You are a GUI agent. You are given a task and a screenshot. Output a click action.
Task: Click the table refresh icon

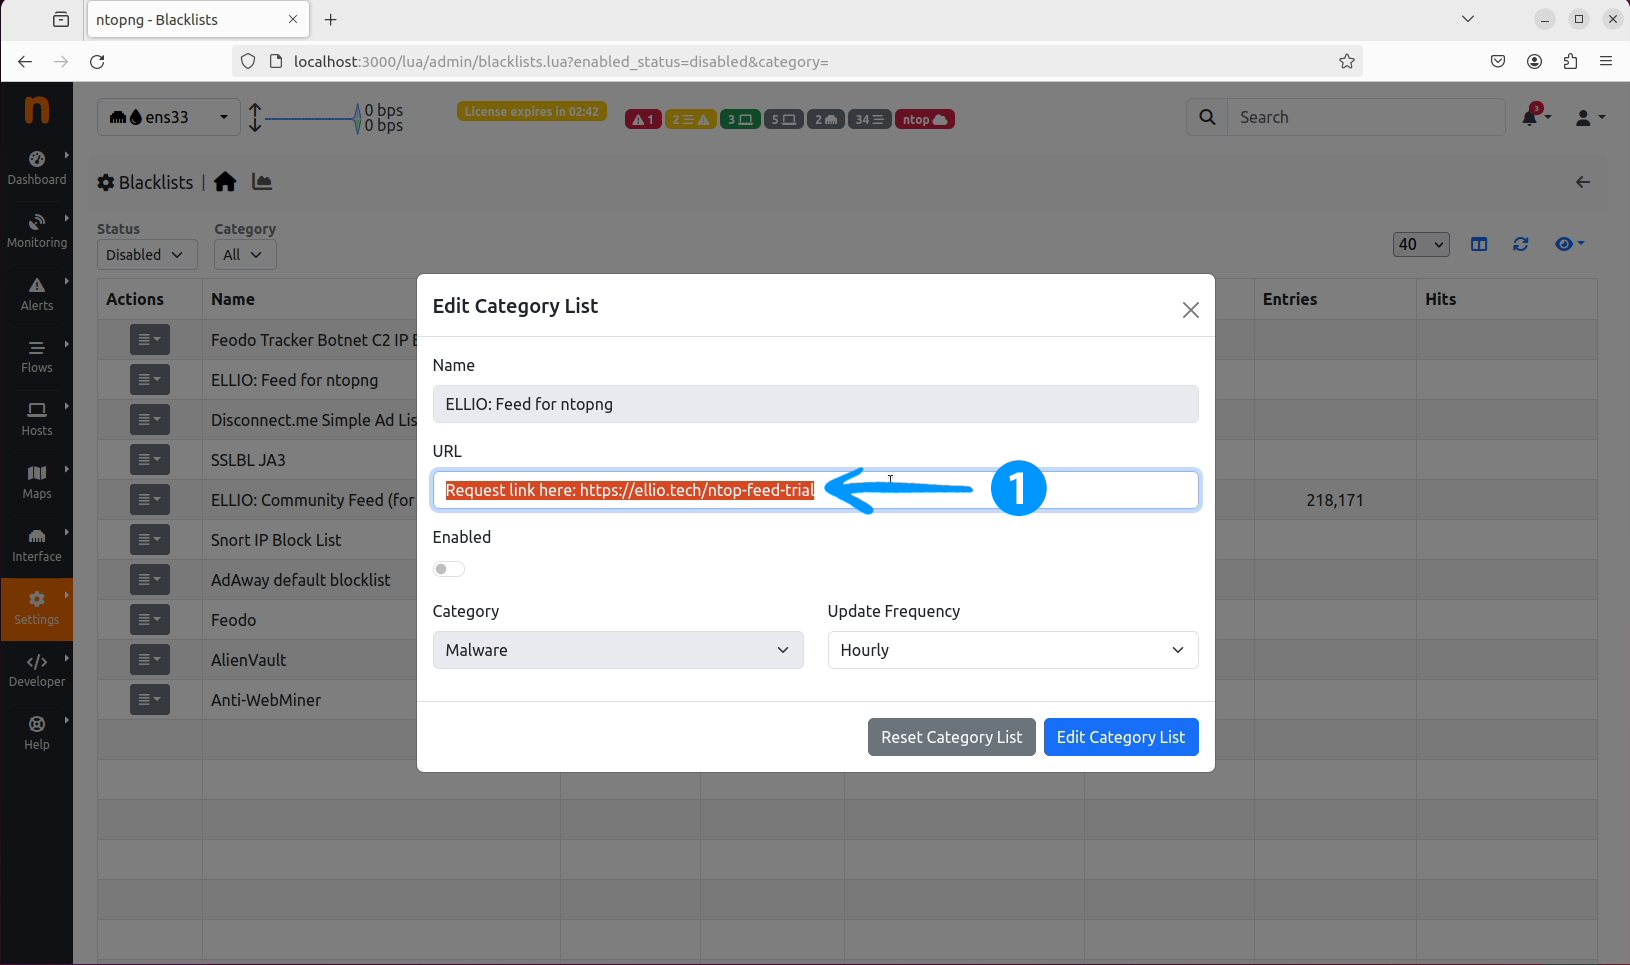point(1520,244)
